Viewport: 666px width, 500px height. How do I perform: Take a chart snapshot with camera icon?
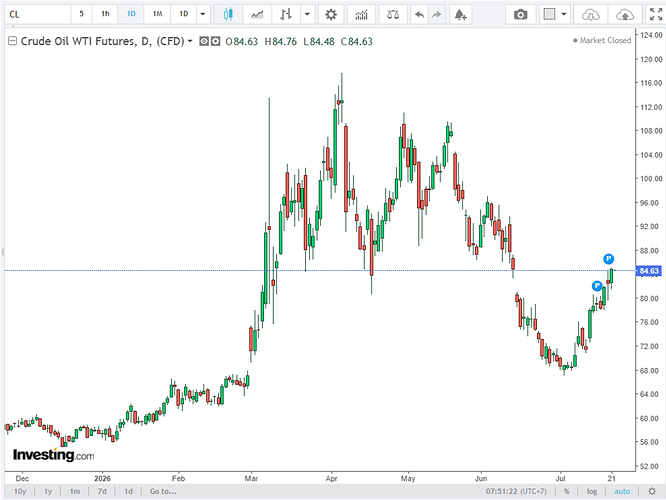click(520, 14)
